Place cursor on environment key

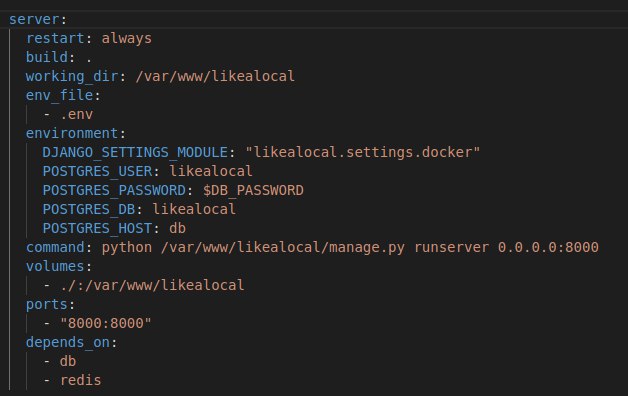coord(72,133)
